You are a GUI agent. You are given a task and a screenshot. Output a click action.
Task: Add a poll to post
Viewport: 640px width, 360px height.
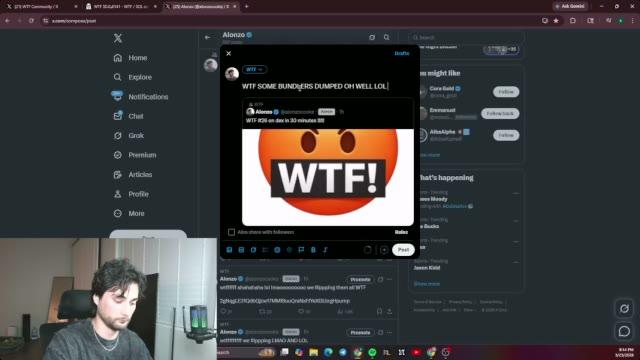pyautogui.click(x=265, y=250)
